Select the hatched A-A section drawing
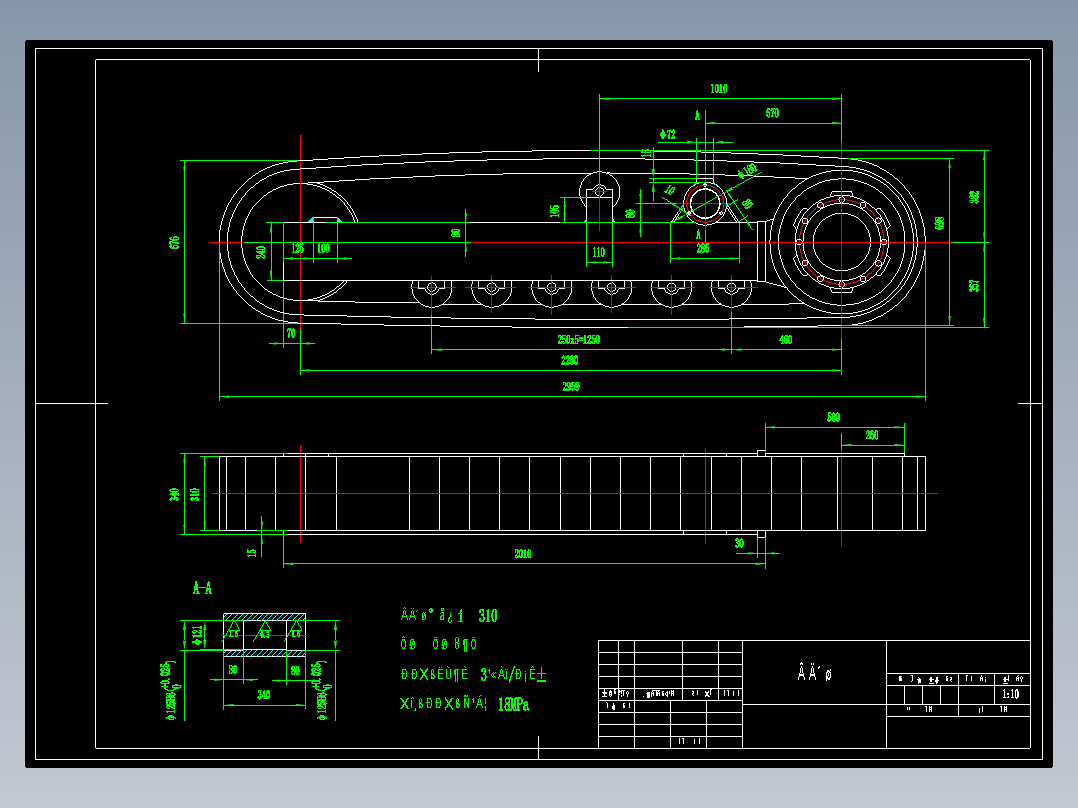This screenshot has height=808, width=1078. [x=265, y=635]
